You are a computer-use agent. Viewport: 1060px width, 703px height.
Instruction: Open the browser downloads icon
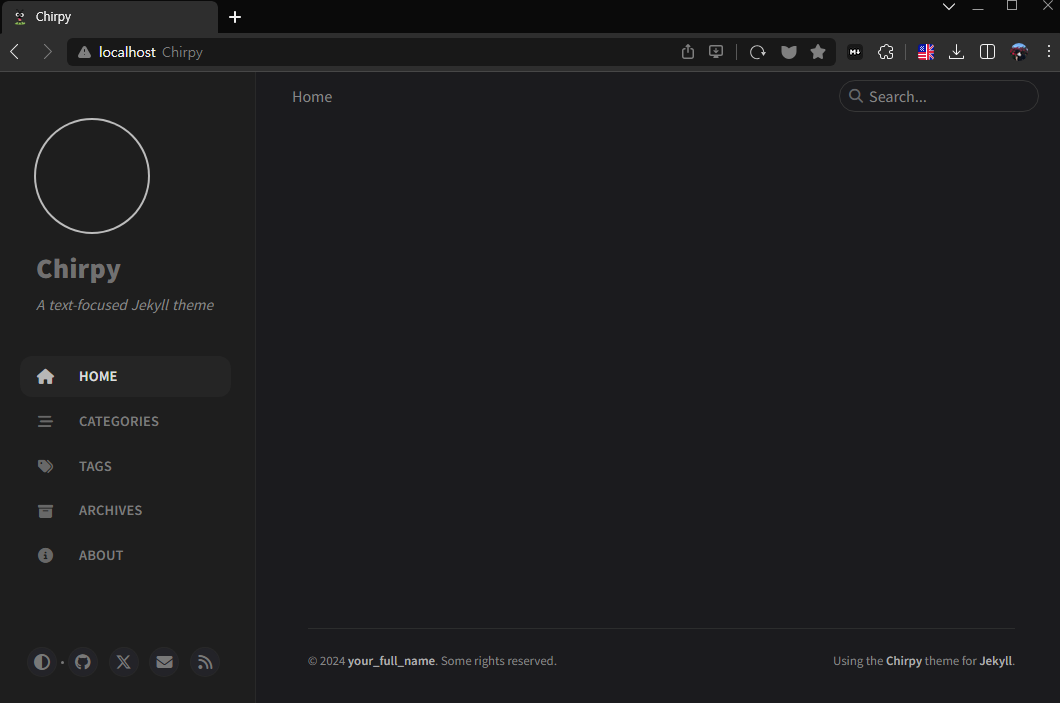point(956,51)
